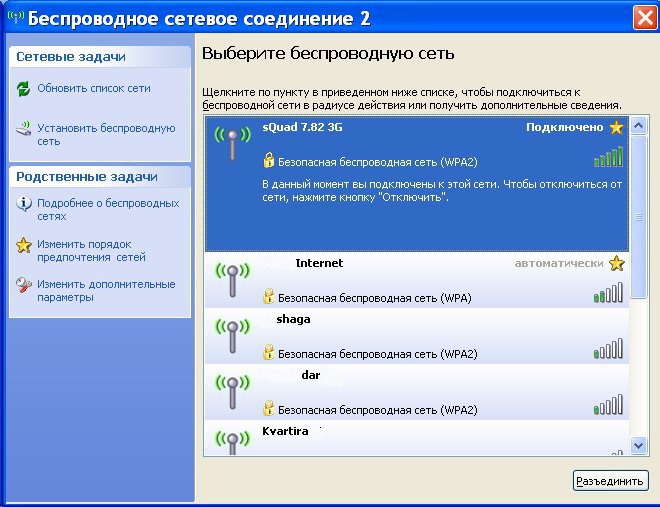Screen dimensions: 660x507
Task: Click the network list scrollbar thumb
Action: click(x=639, y=217)
